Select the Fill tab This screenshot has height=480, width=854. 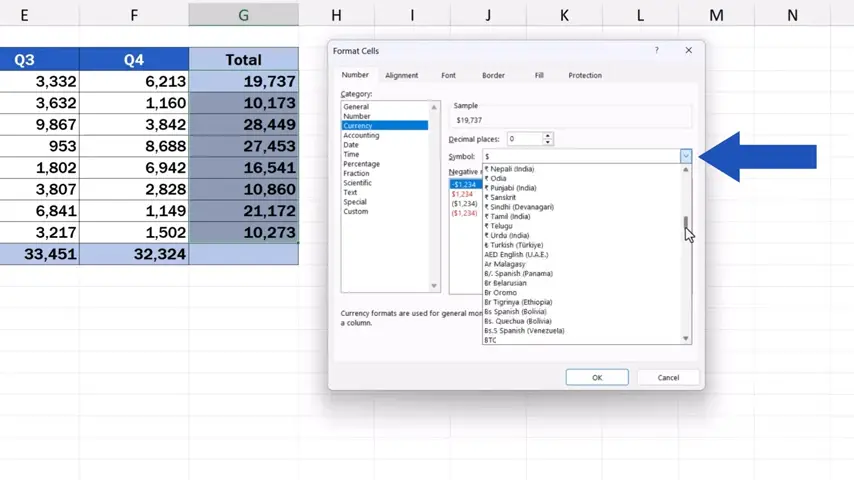point(539,75)
